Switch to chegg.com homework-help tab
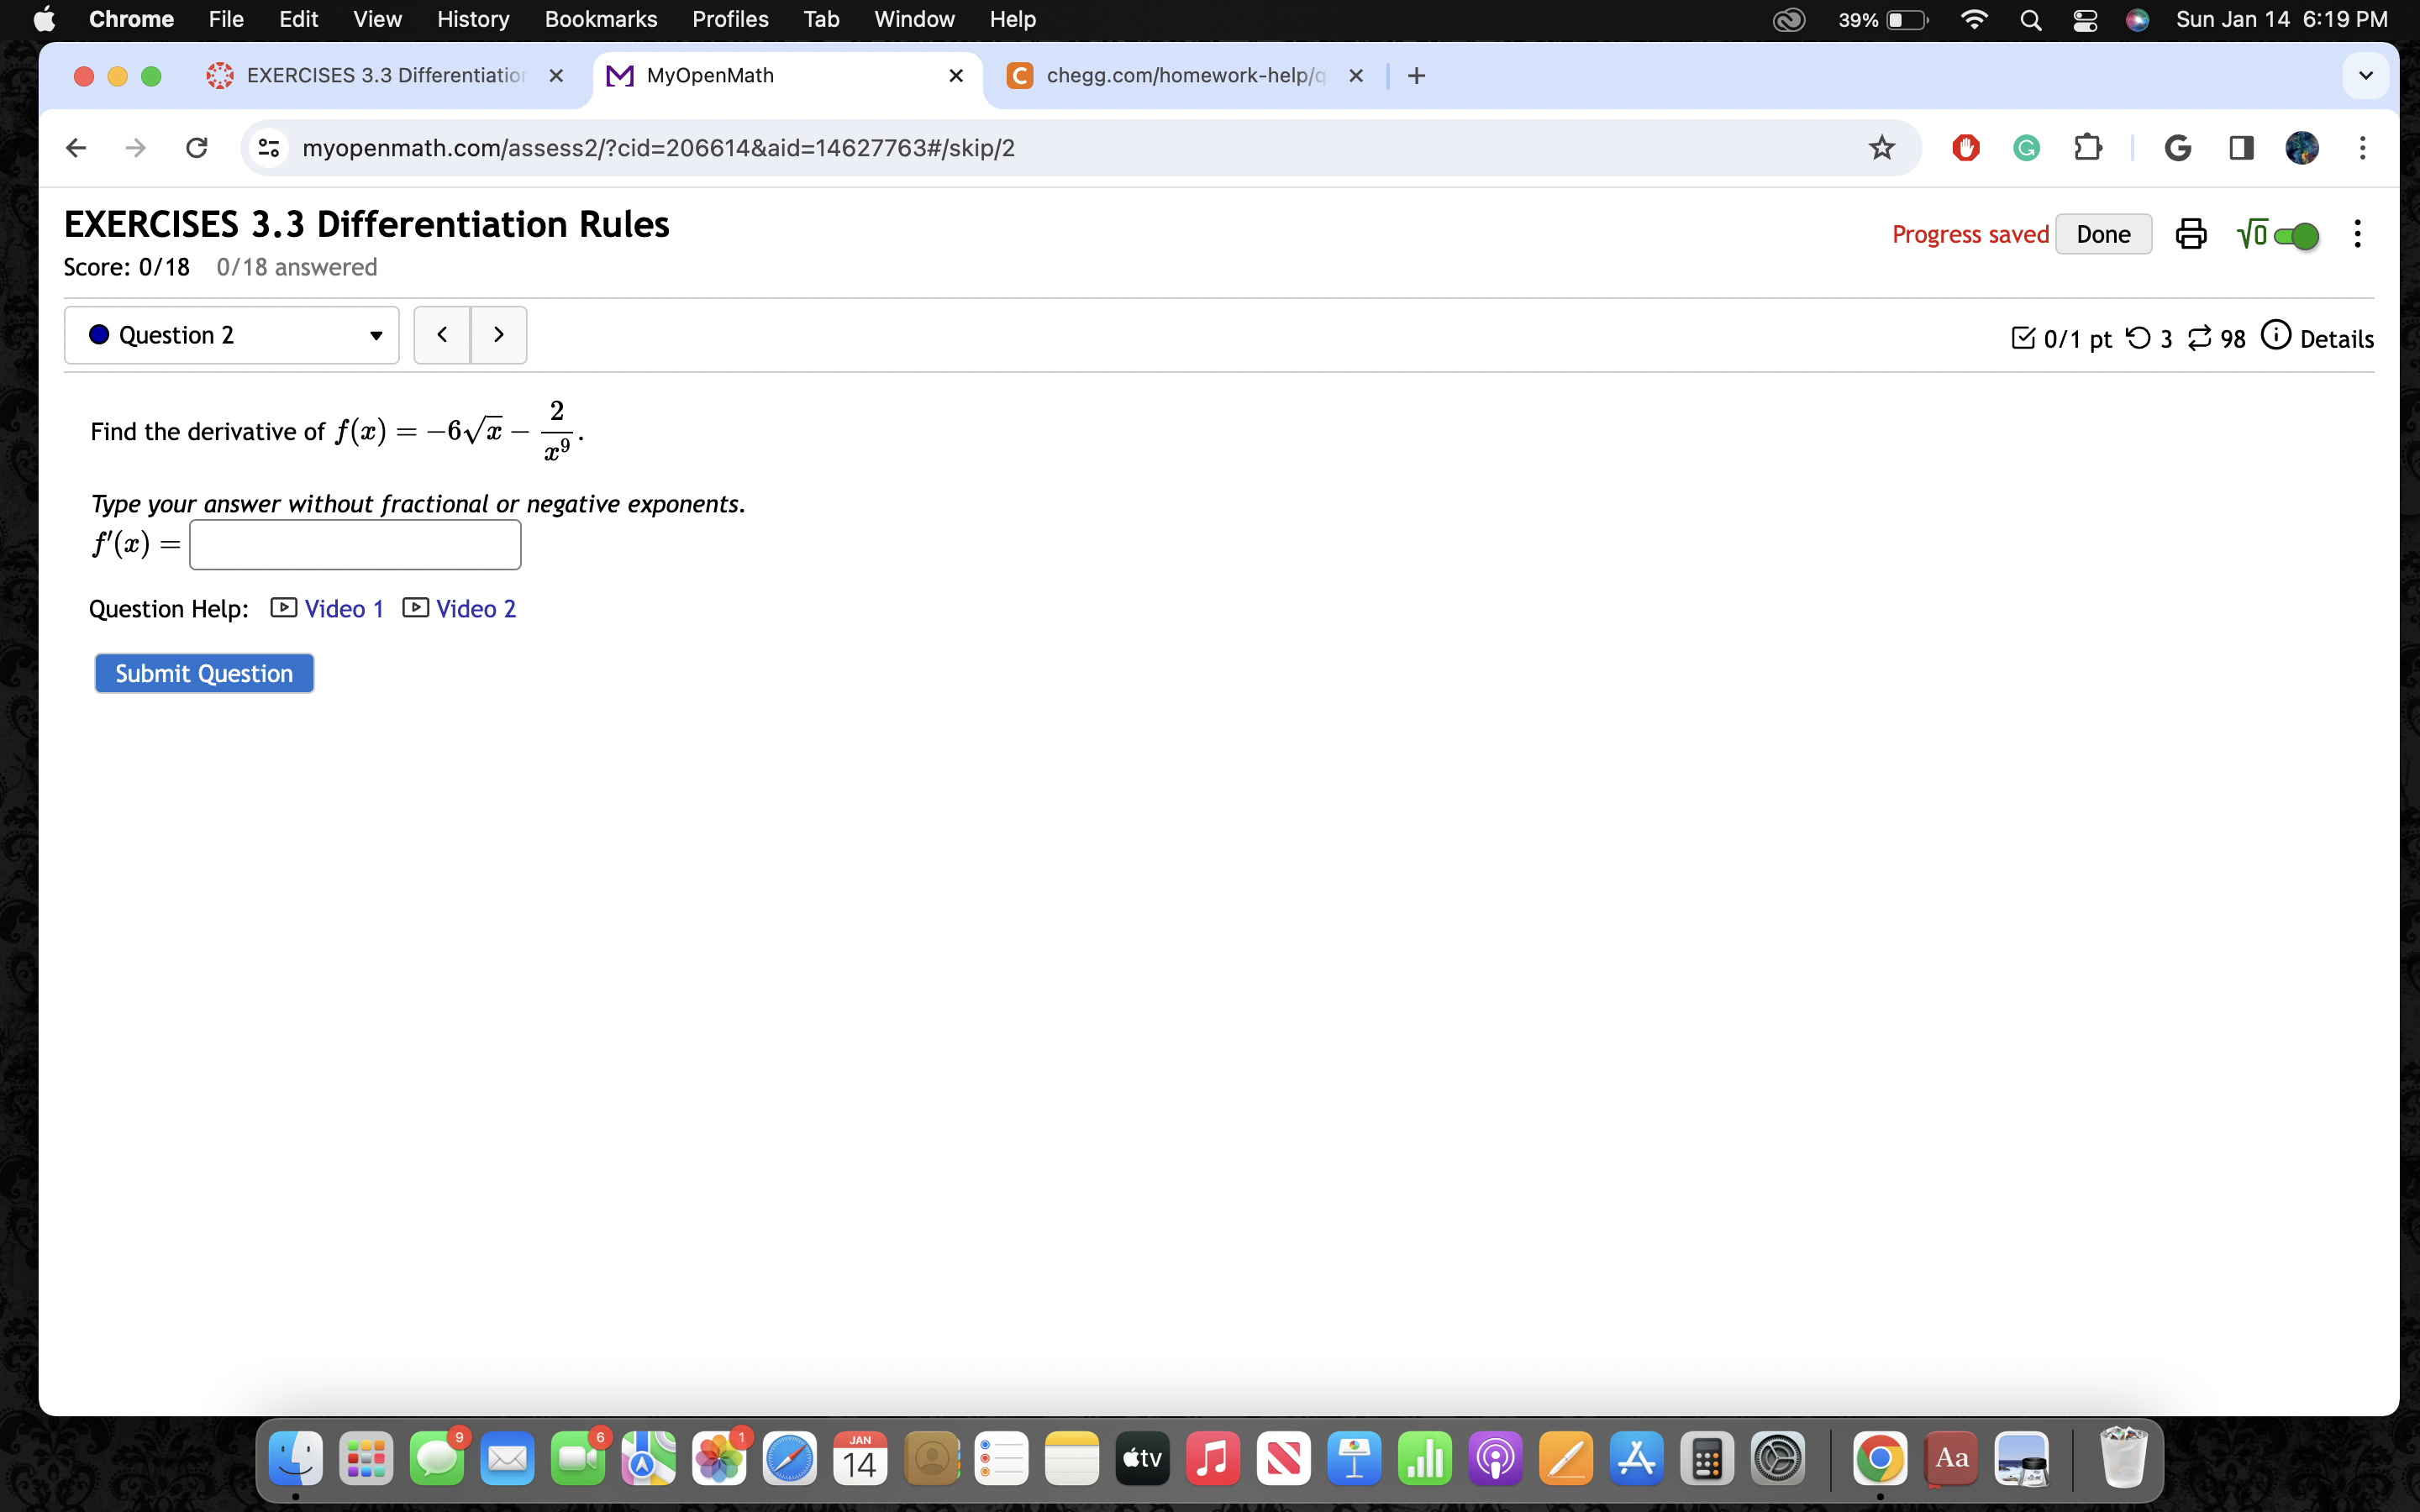2420x1512 pixels. (1180, 76)
